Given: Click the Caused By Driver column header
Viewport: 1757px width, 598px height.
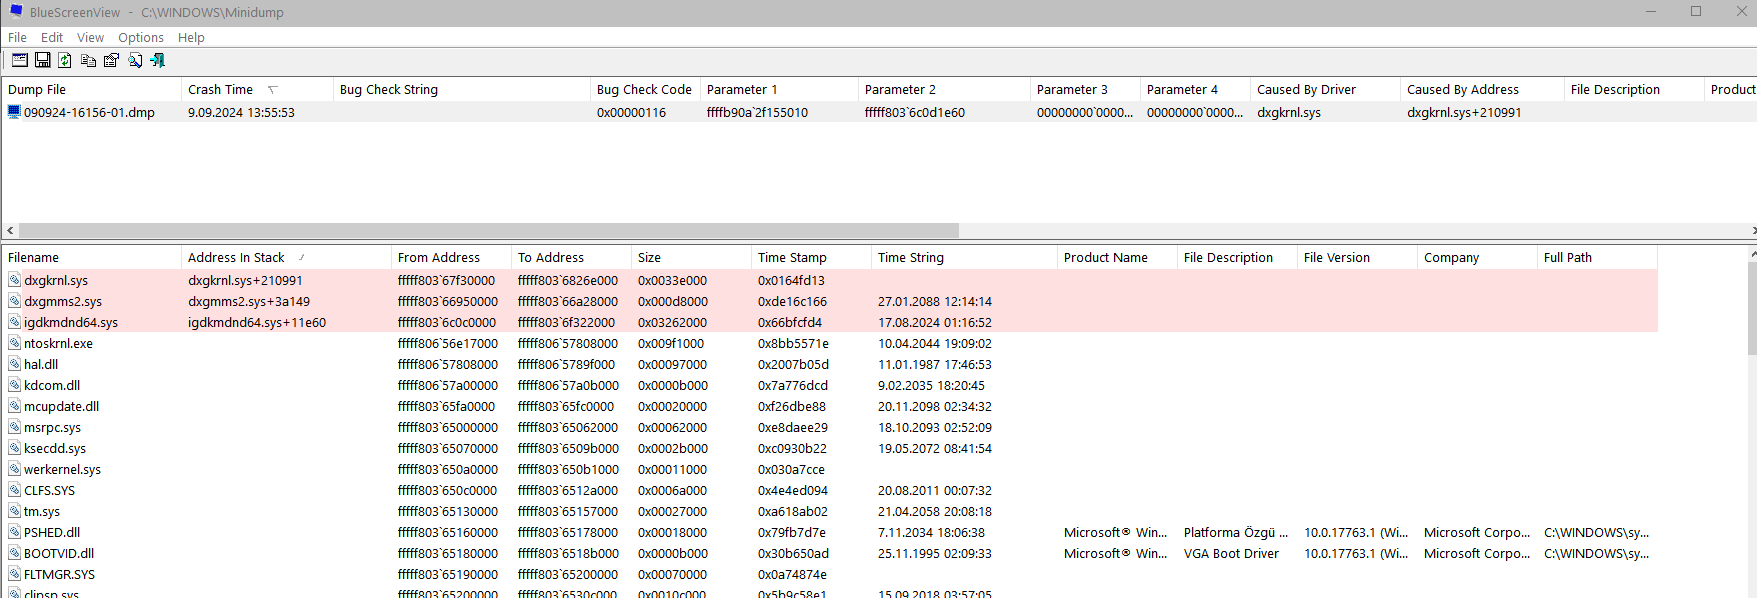Looking at the screenshot, I should pyautogui.click(x=1306, y=89).
